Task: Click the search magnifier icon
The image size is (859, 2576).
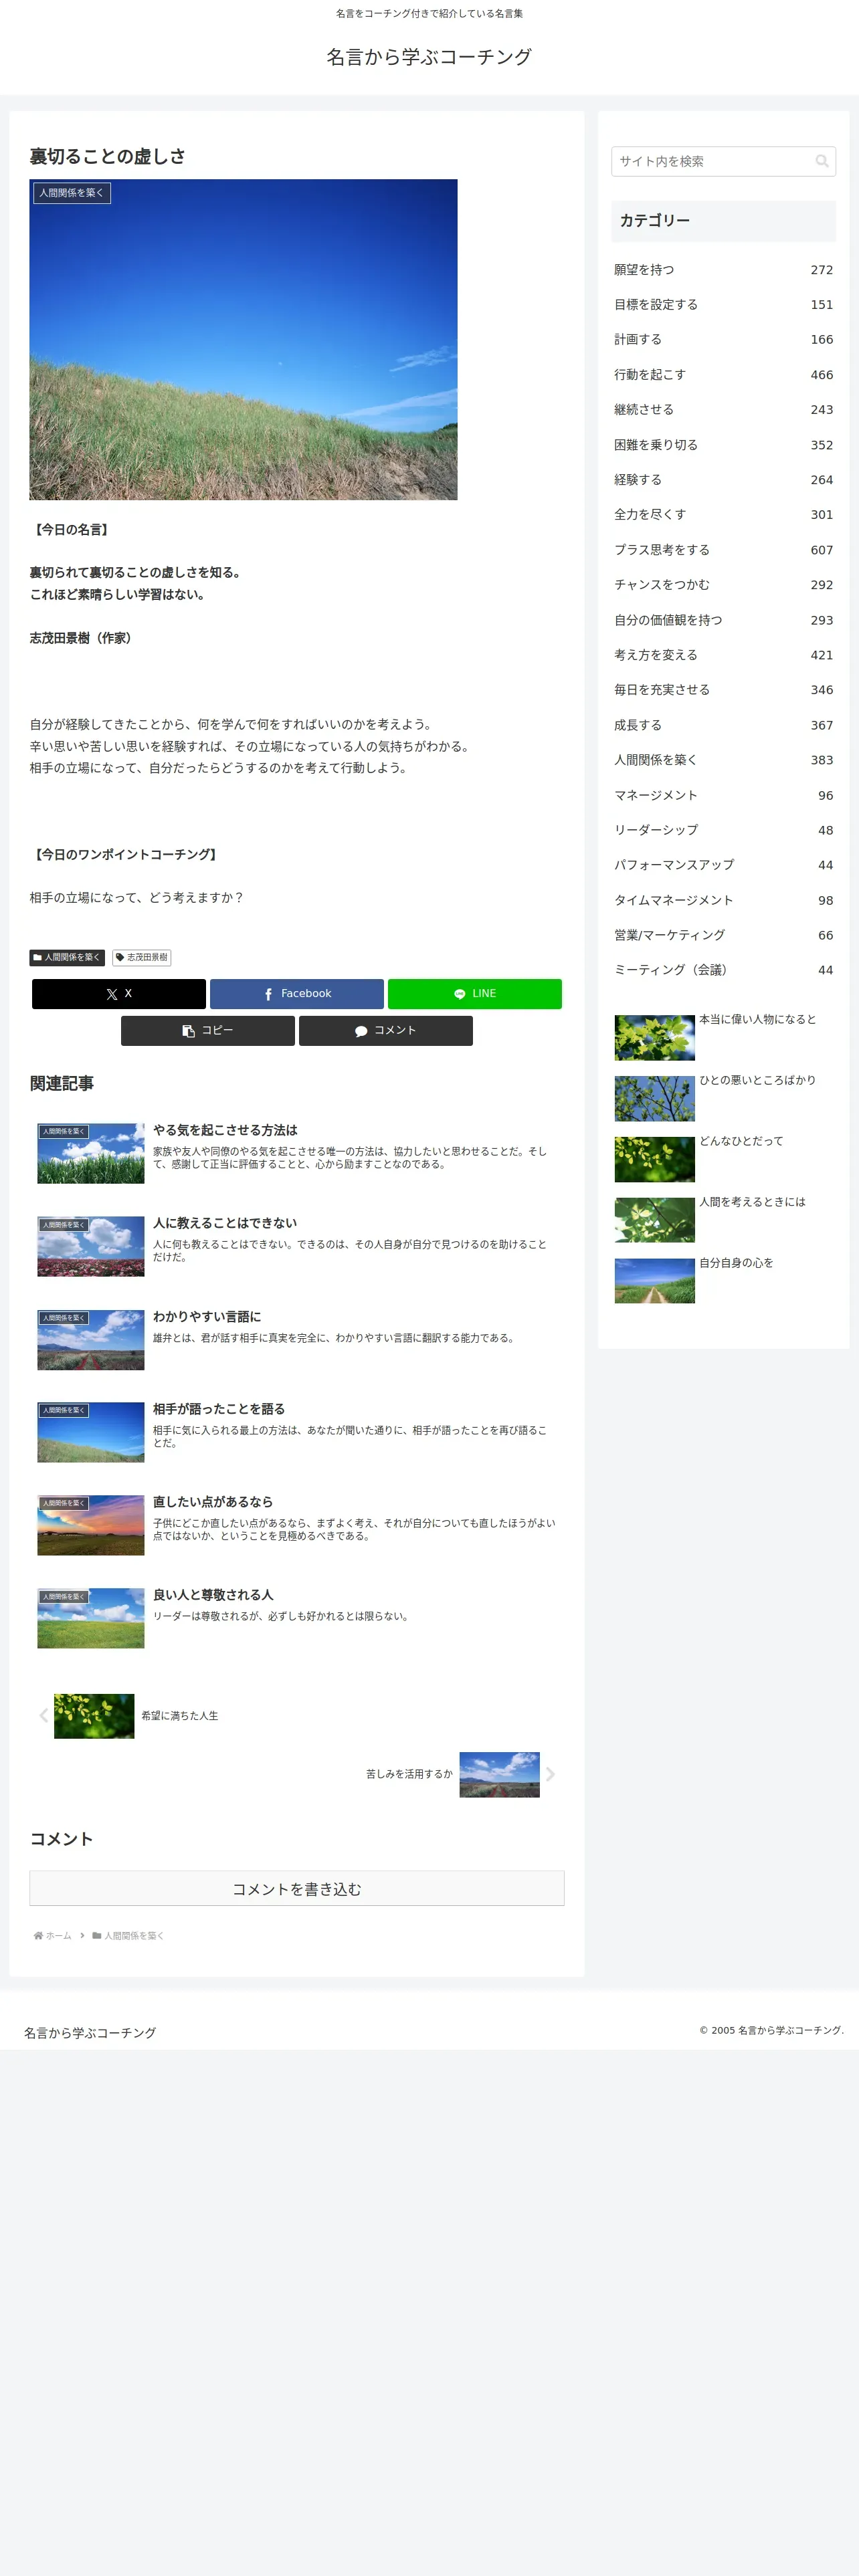Action: pyautogui.click(x=822, y=161)
